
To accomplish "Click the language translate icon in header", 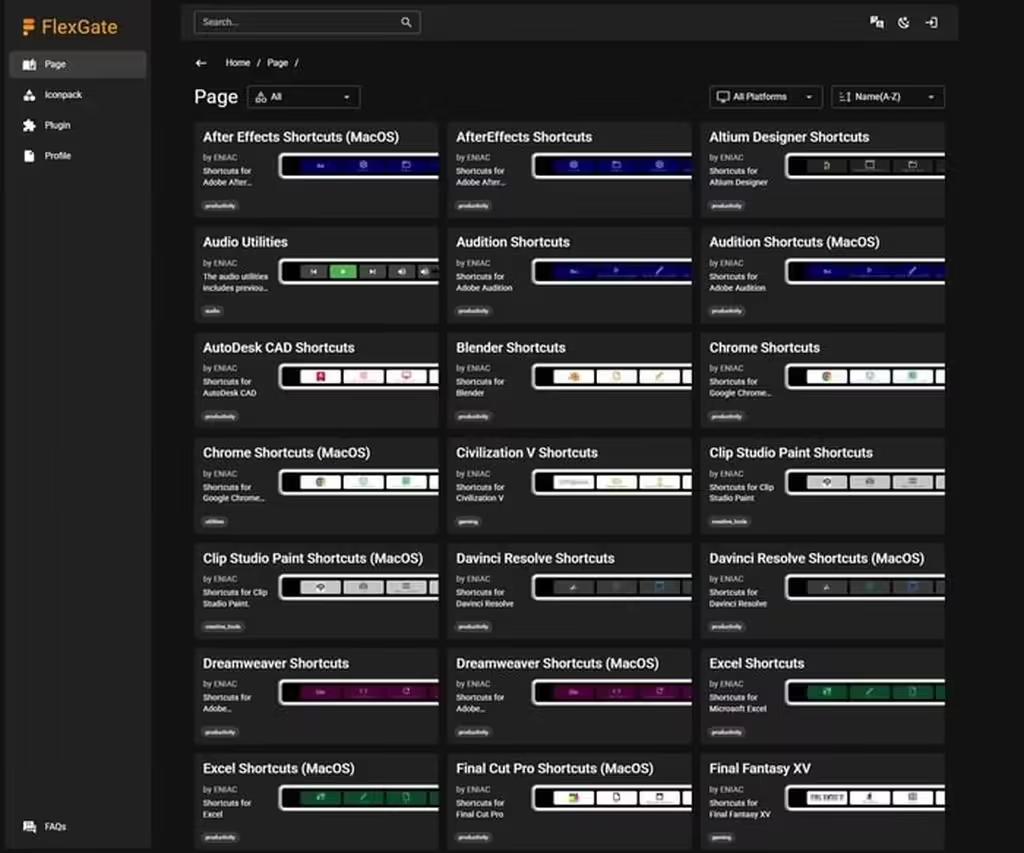I will pyautogui.click(x=877, y=22).
